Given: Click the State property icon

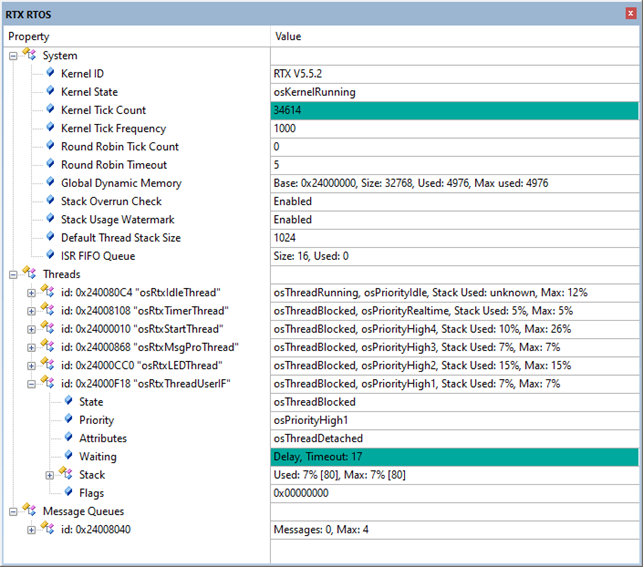Looking at the screenshot, I should (x=68, y=401).
